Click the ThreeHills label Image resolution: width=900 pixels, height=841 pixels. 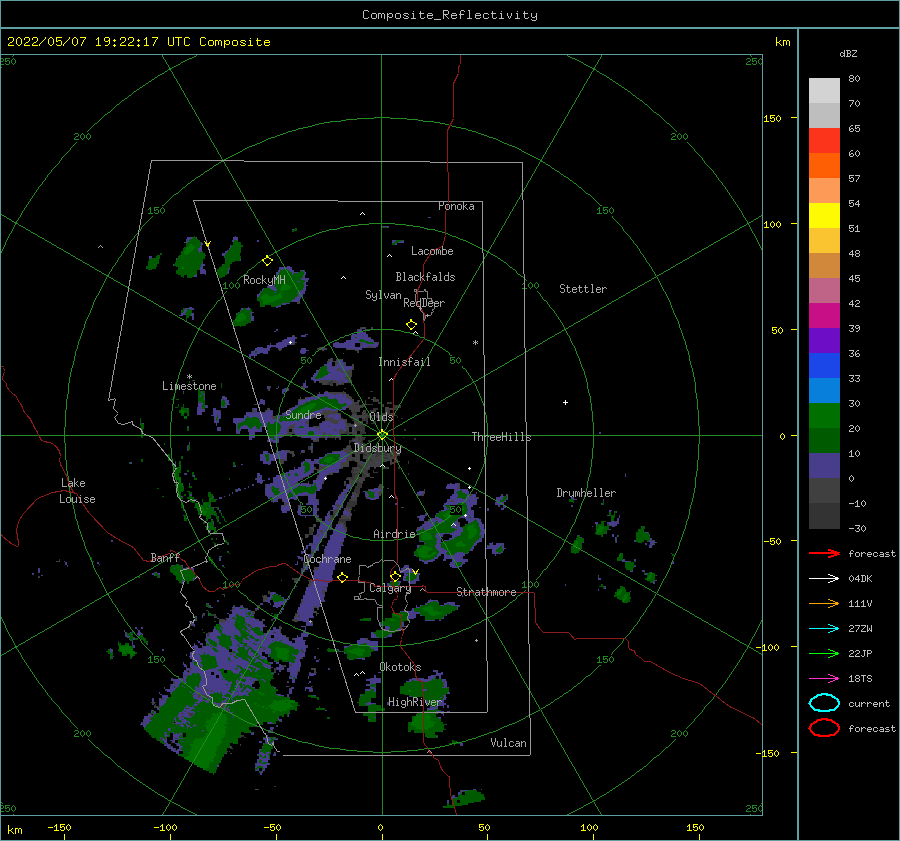pos(502,437)
